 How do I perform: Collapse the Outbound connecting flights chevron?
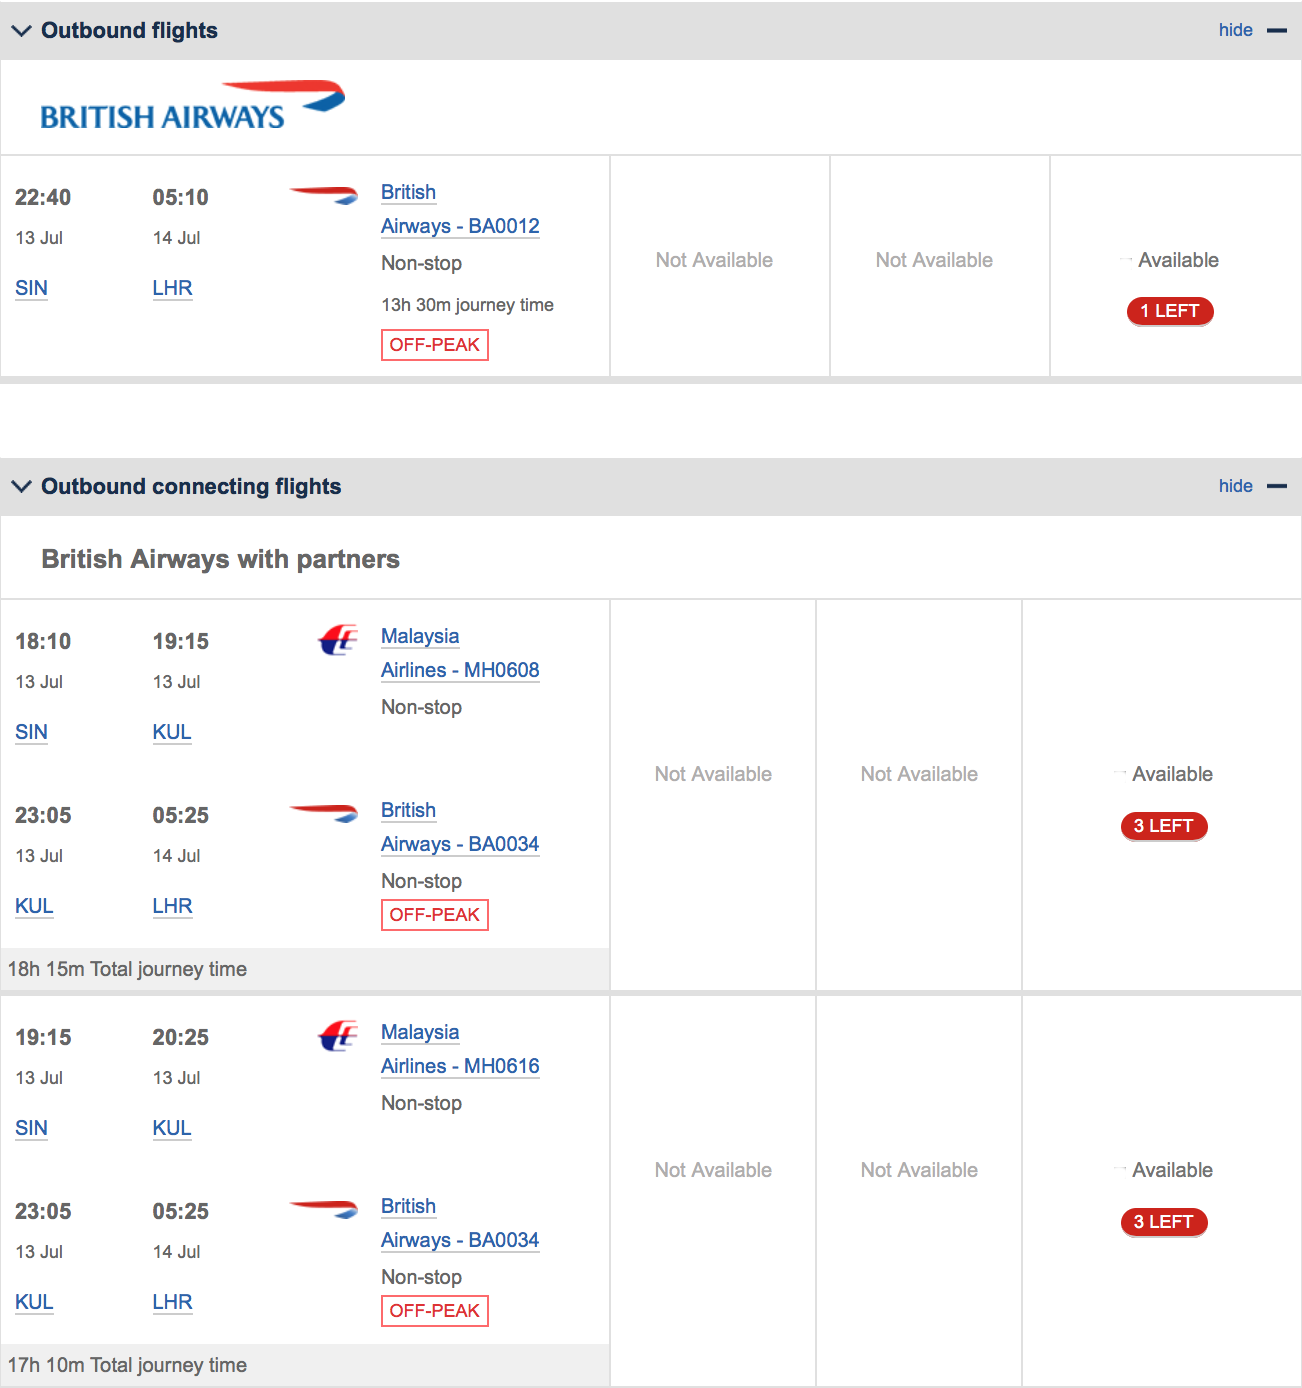[x=21, y=487]
